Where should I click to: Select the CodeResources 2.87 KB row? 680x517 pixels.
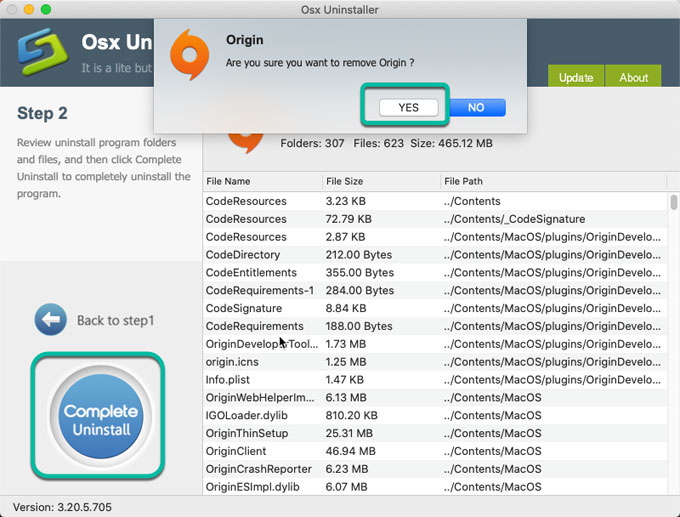click(435, 237)
